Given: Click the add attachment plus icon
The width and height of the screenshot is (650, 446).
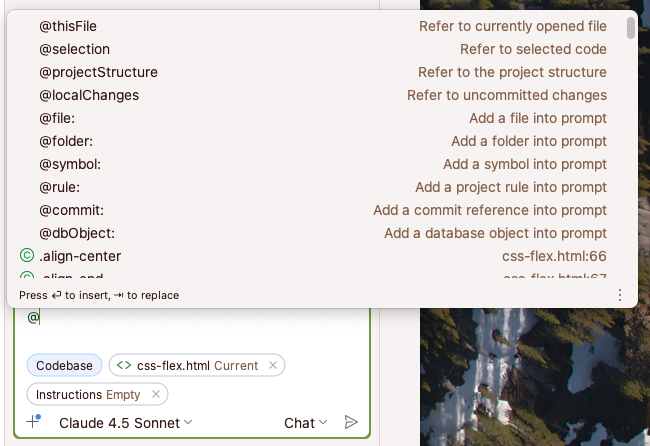Looking at the screenshot, I should (x=33, y=422).
